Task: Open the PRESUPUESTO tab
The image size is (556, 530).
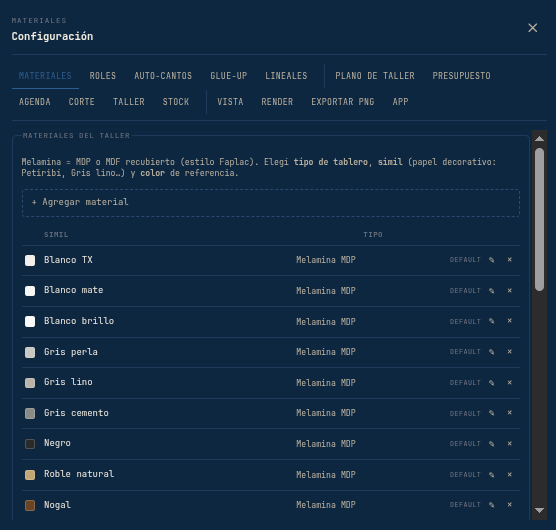Action: pyautogui.click(x=461, y=76)
